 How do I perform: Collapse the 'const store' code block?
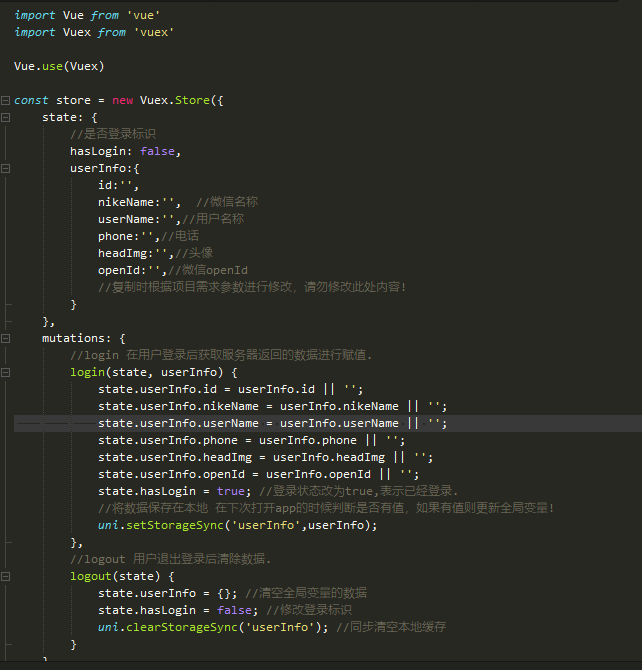point(6,100)
